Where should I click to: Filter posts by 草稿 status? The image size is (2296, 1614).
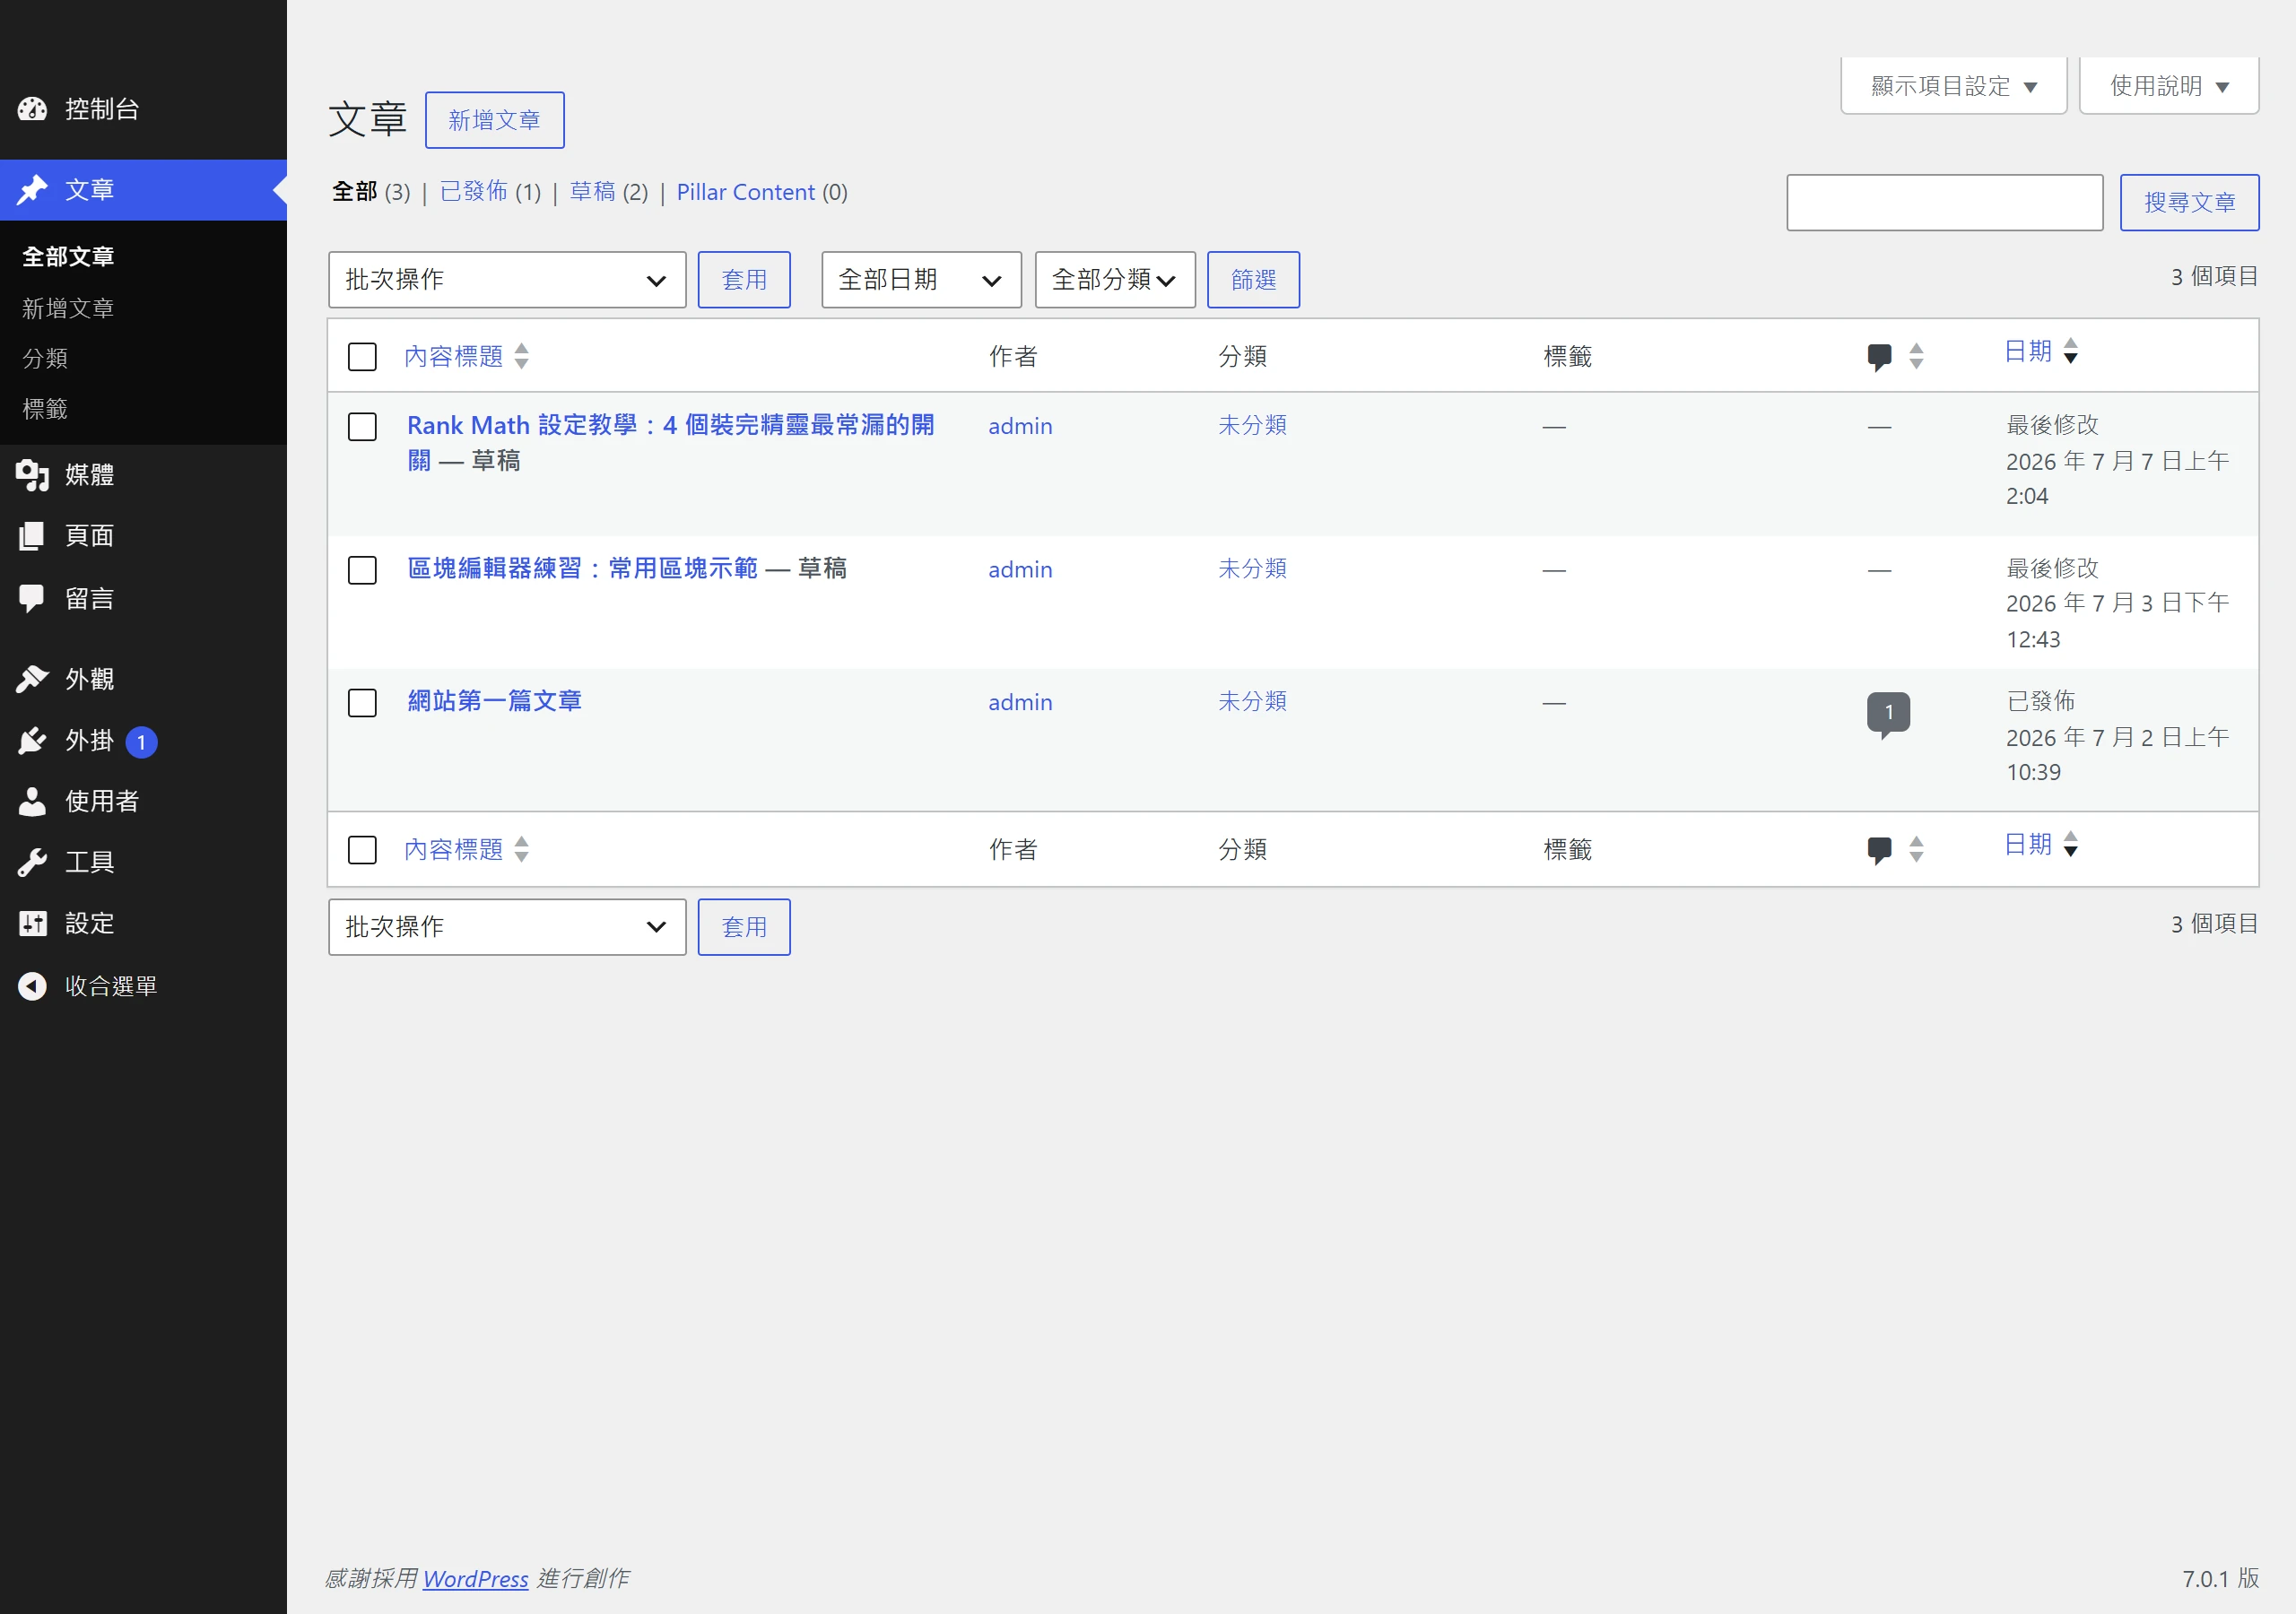pyautogui.click(x=592, y=192)
